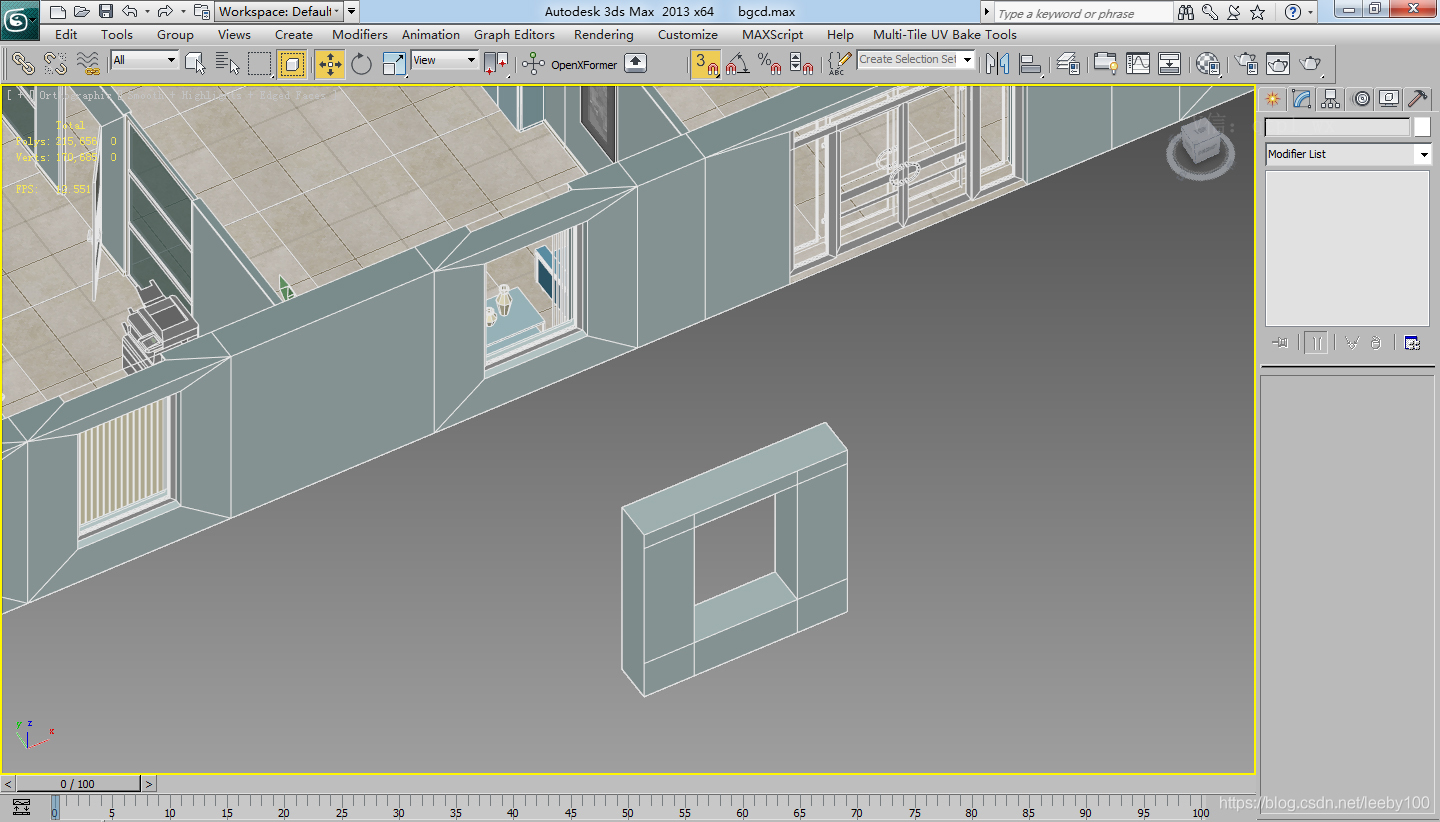Click the Render Production teapot icon
Screen dimensions: 1440x822
click(1311, 64)
